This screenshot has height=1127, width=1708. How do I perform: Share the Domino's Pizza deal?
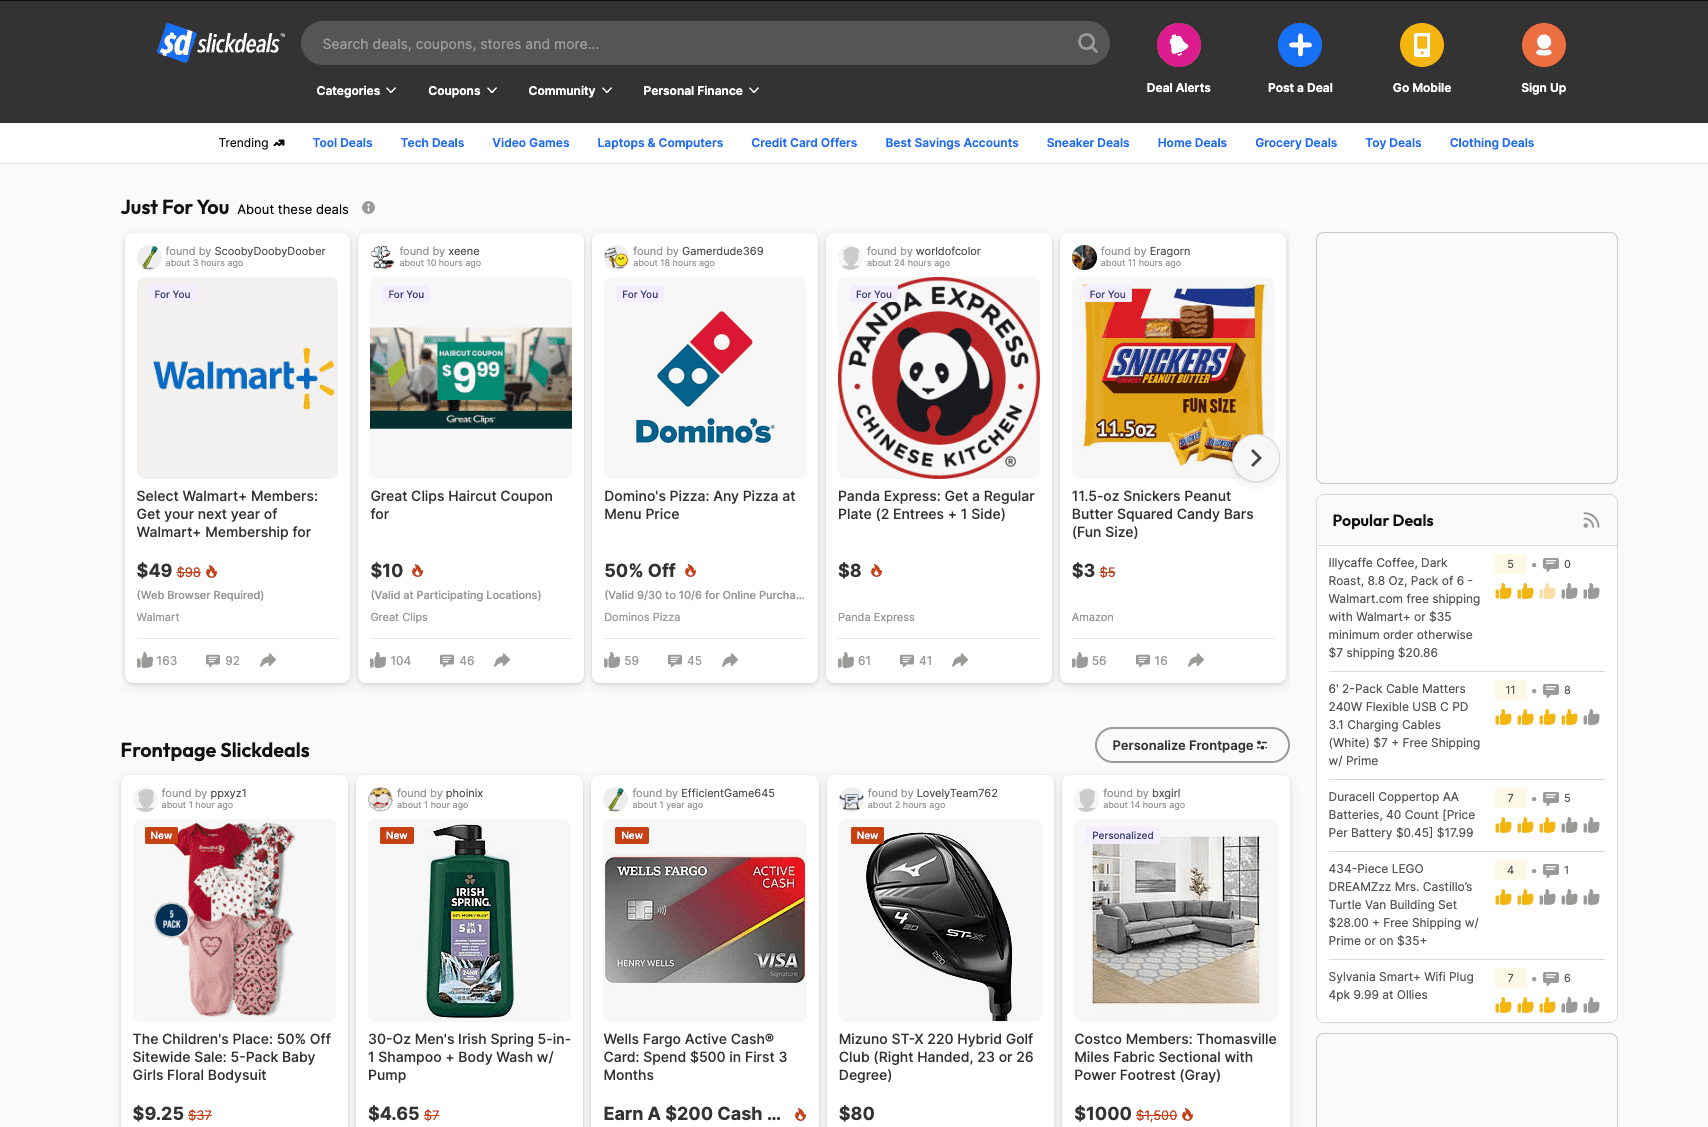tap(730, 660)
